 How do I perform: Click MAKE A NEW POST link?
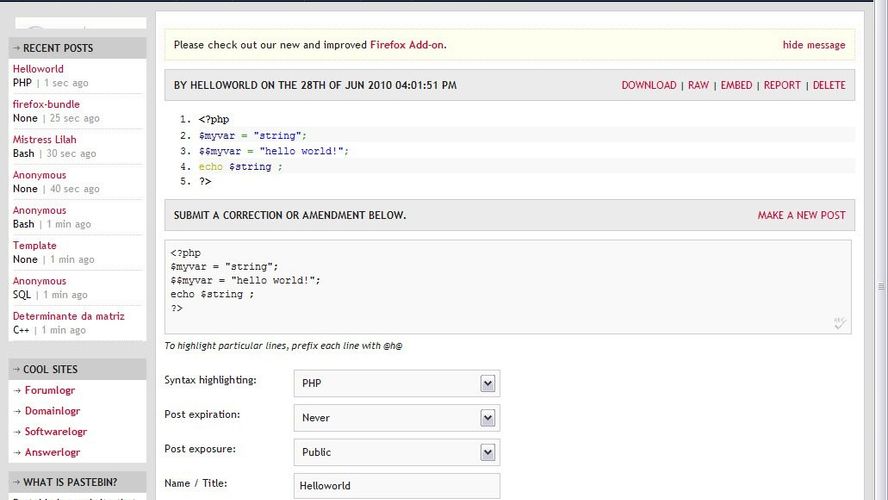pyautogui.click(x=801, y=215)
